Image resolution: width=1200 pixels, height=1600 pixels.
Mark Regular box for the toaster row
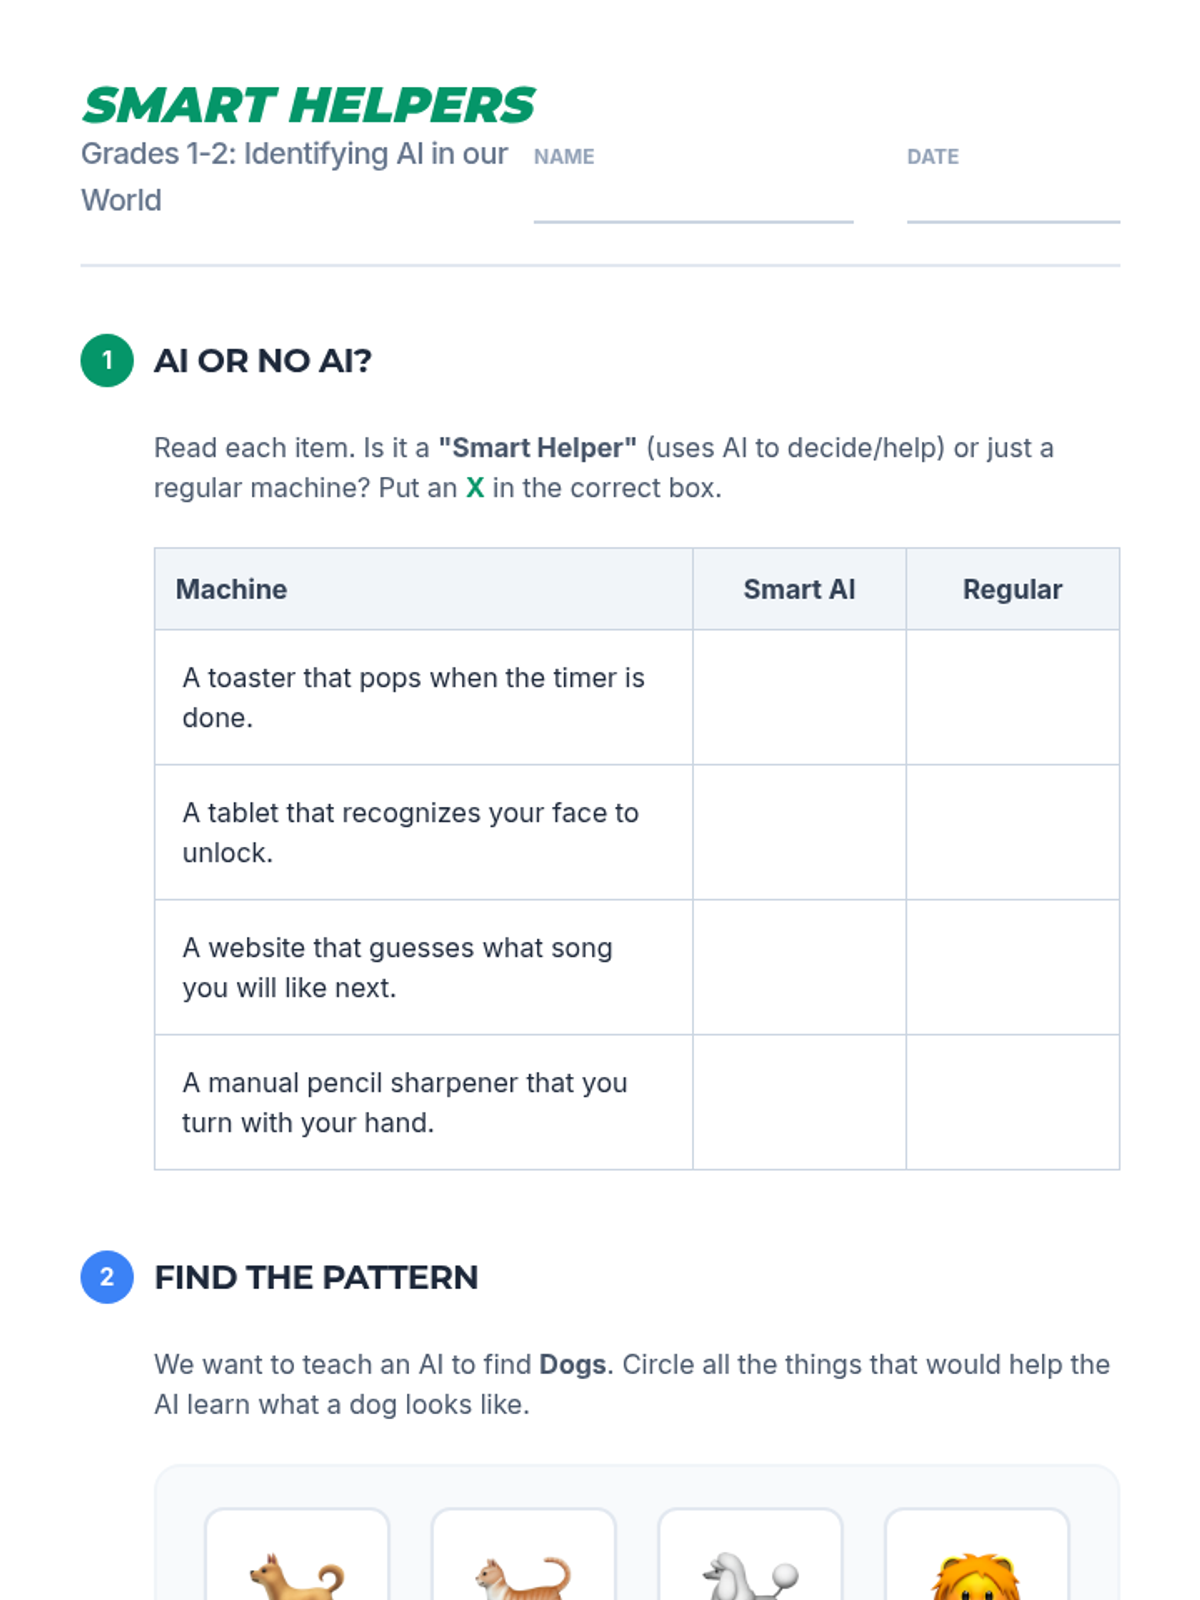point(1012,697)
